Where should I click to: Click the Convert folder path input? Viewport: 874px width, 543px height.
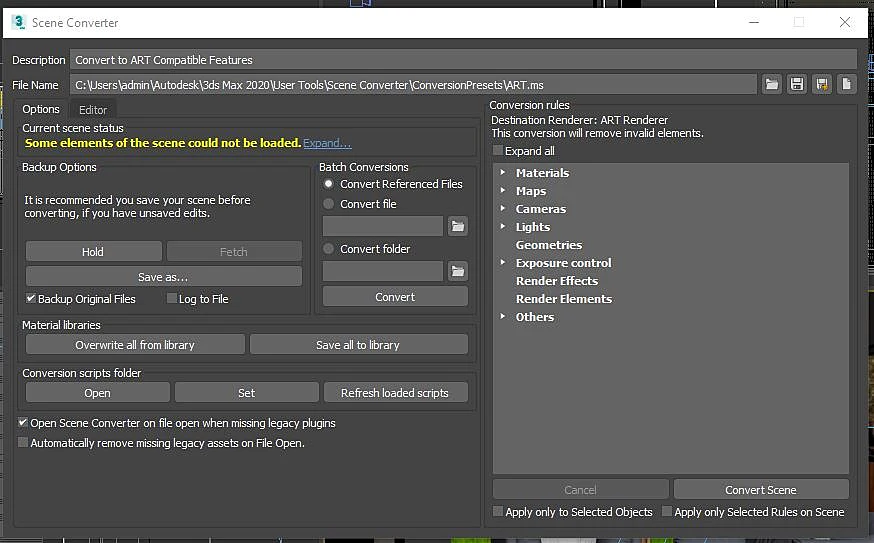tap(382, 272)
